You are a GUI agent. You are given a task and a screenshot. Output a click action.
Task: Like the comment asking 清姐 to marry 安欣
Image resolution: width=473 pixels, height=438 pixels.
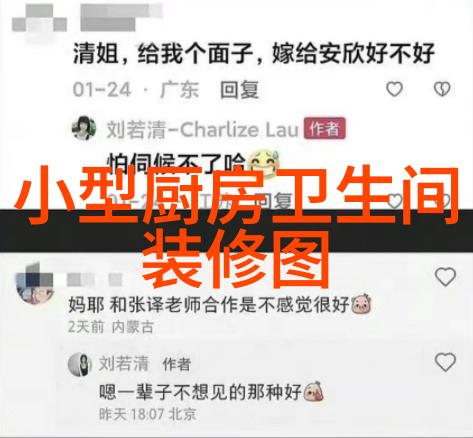394,89
